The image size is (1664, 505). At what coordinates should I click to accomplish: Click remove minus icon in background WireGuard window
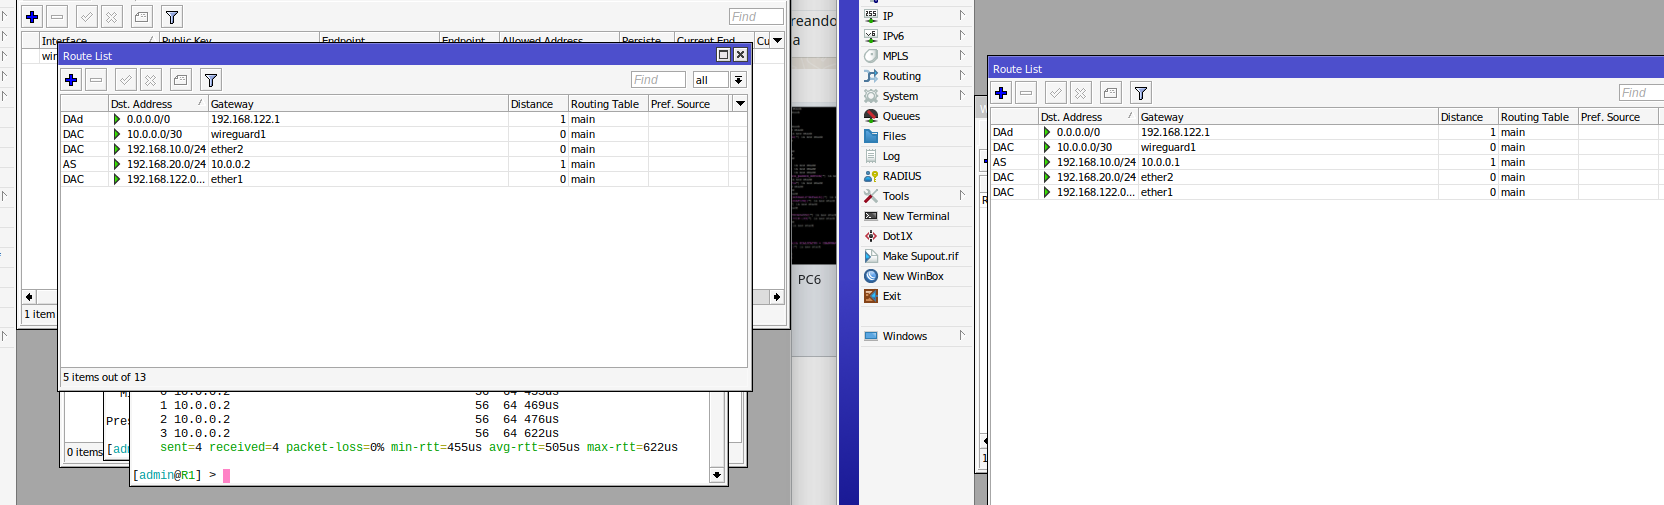[57, 17]
